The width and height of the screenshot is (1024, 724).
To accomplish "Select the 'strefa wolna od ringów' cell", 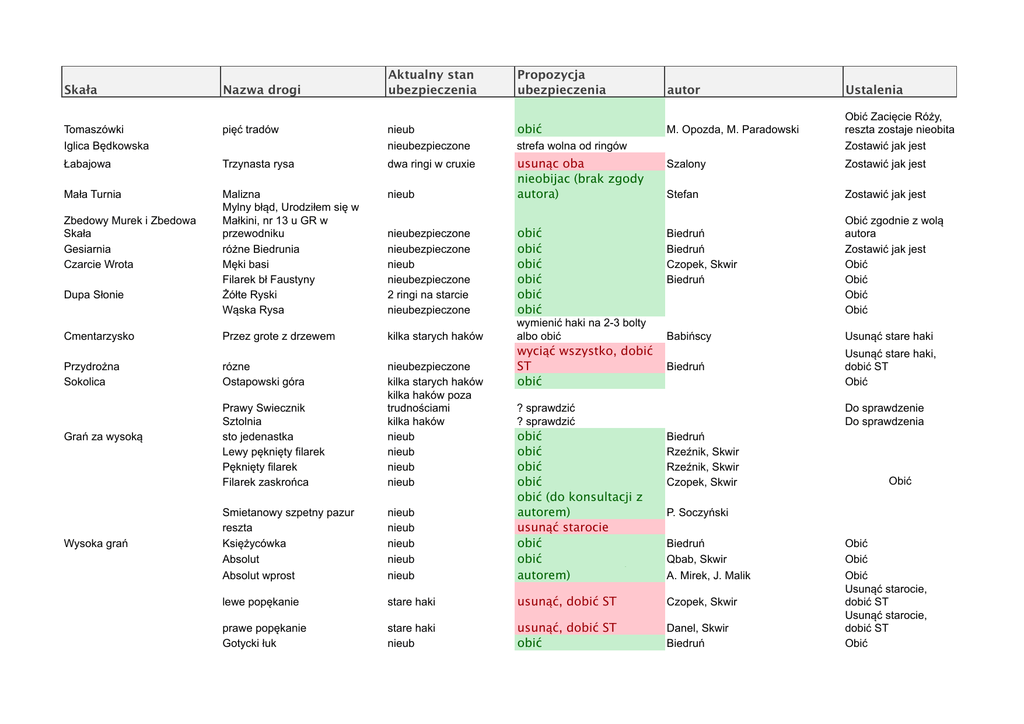I will pos(572,146).
